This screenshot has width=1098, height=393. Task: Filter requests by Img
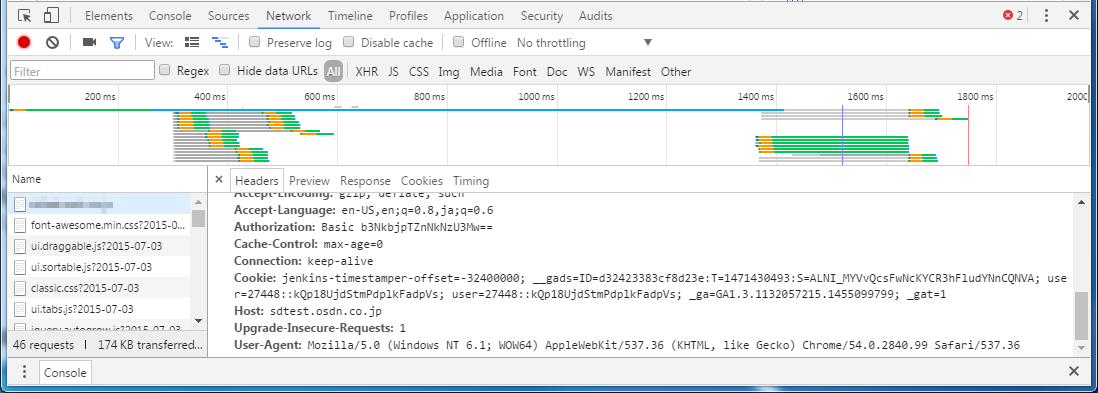(449, 71)
